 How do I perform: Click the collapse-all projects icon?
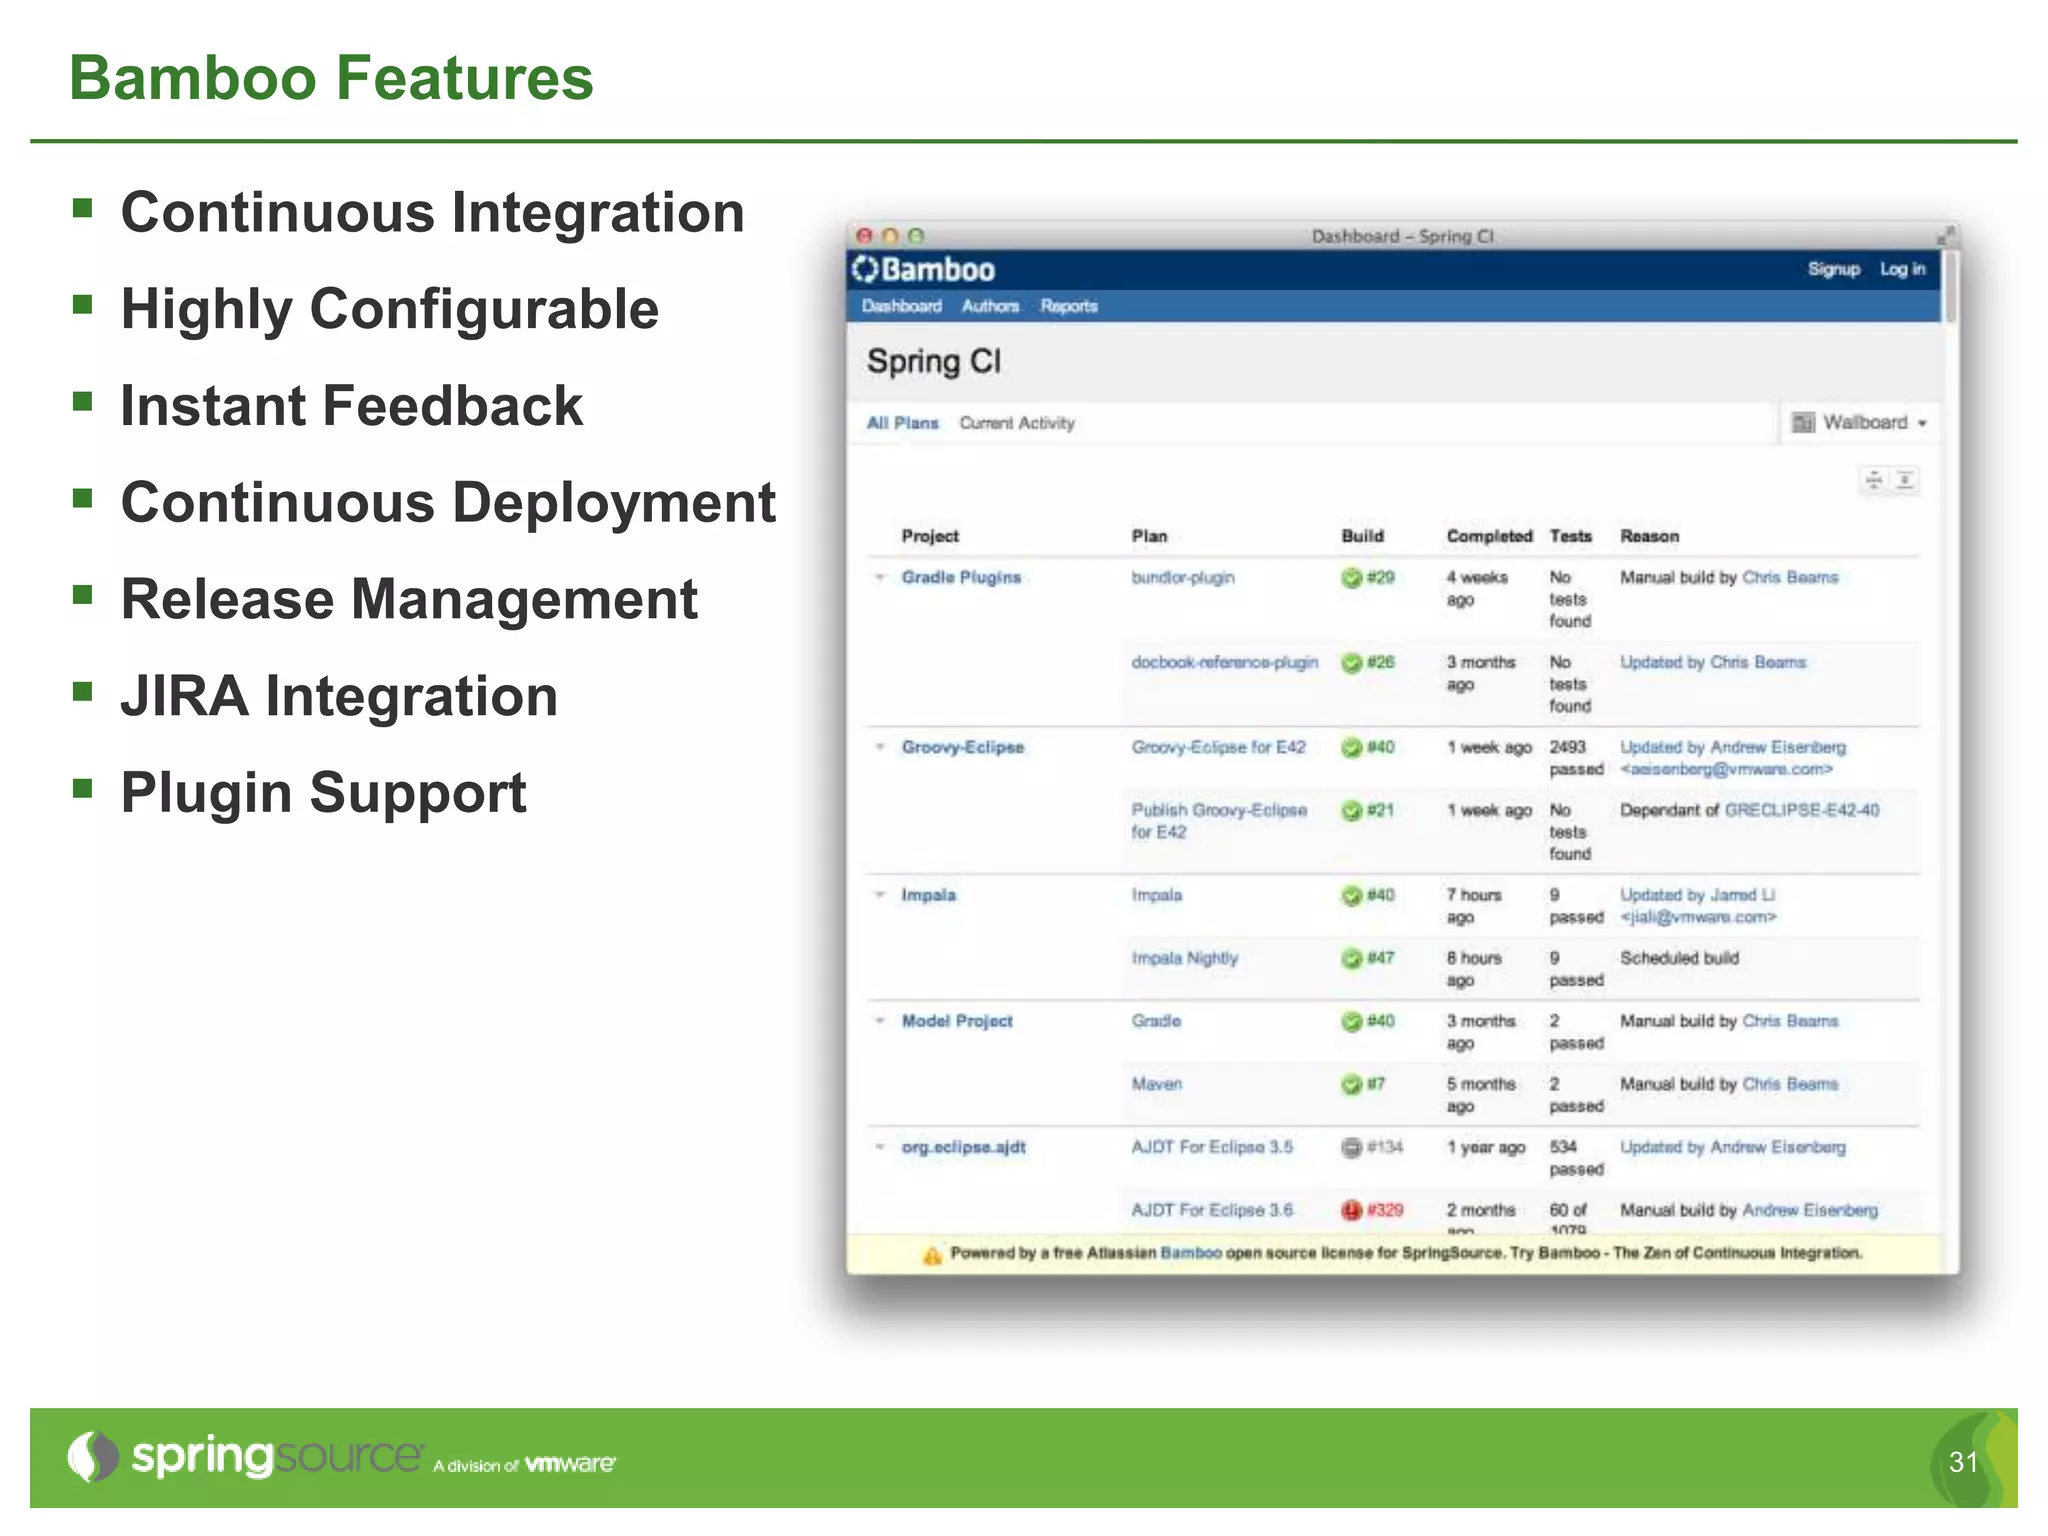(1874, 481)
